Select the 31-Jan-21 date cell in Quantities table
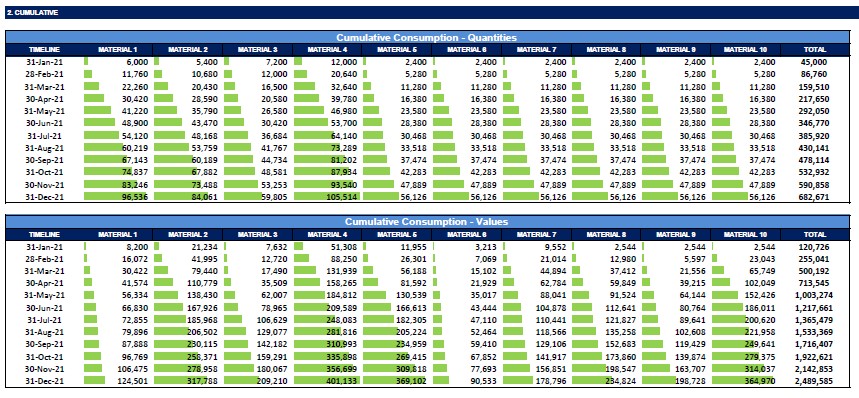 pos(44,62)
